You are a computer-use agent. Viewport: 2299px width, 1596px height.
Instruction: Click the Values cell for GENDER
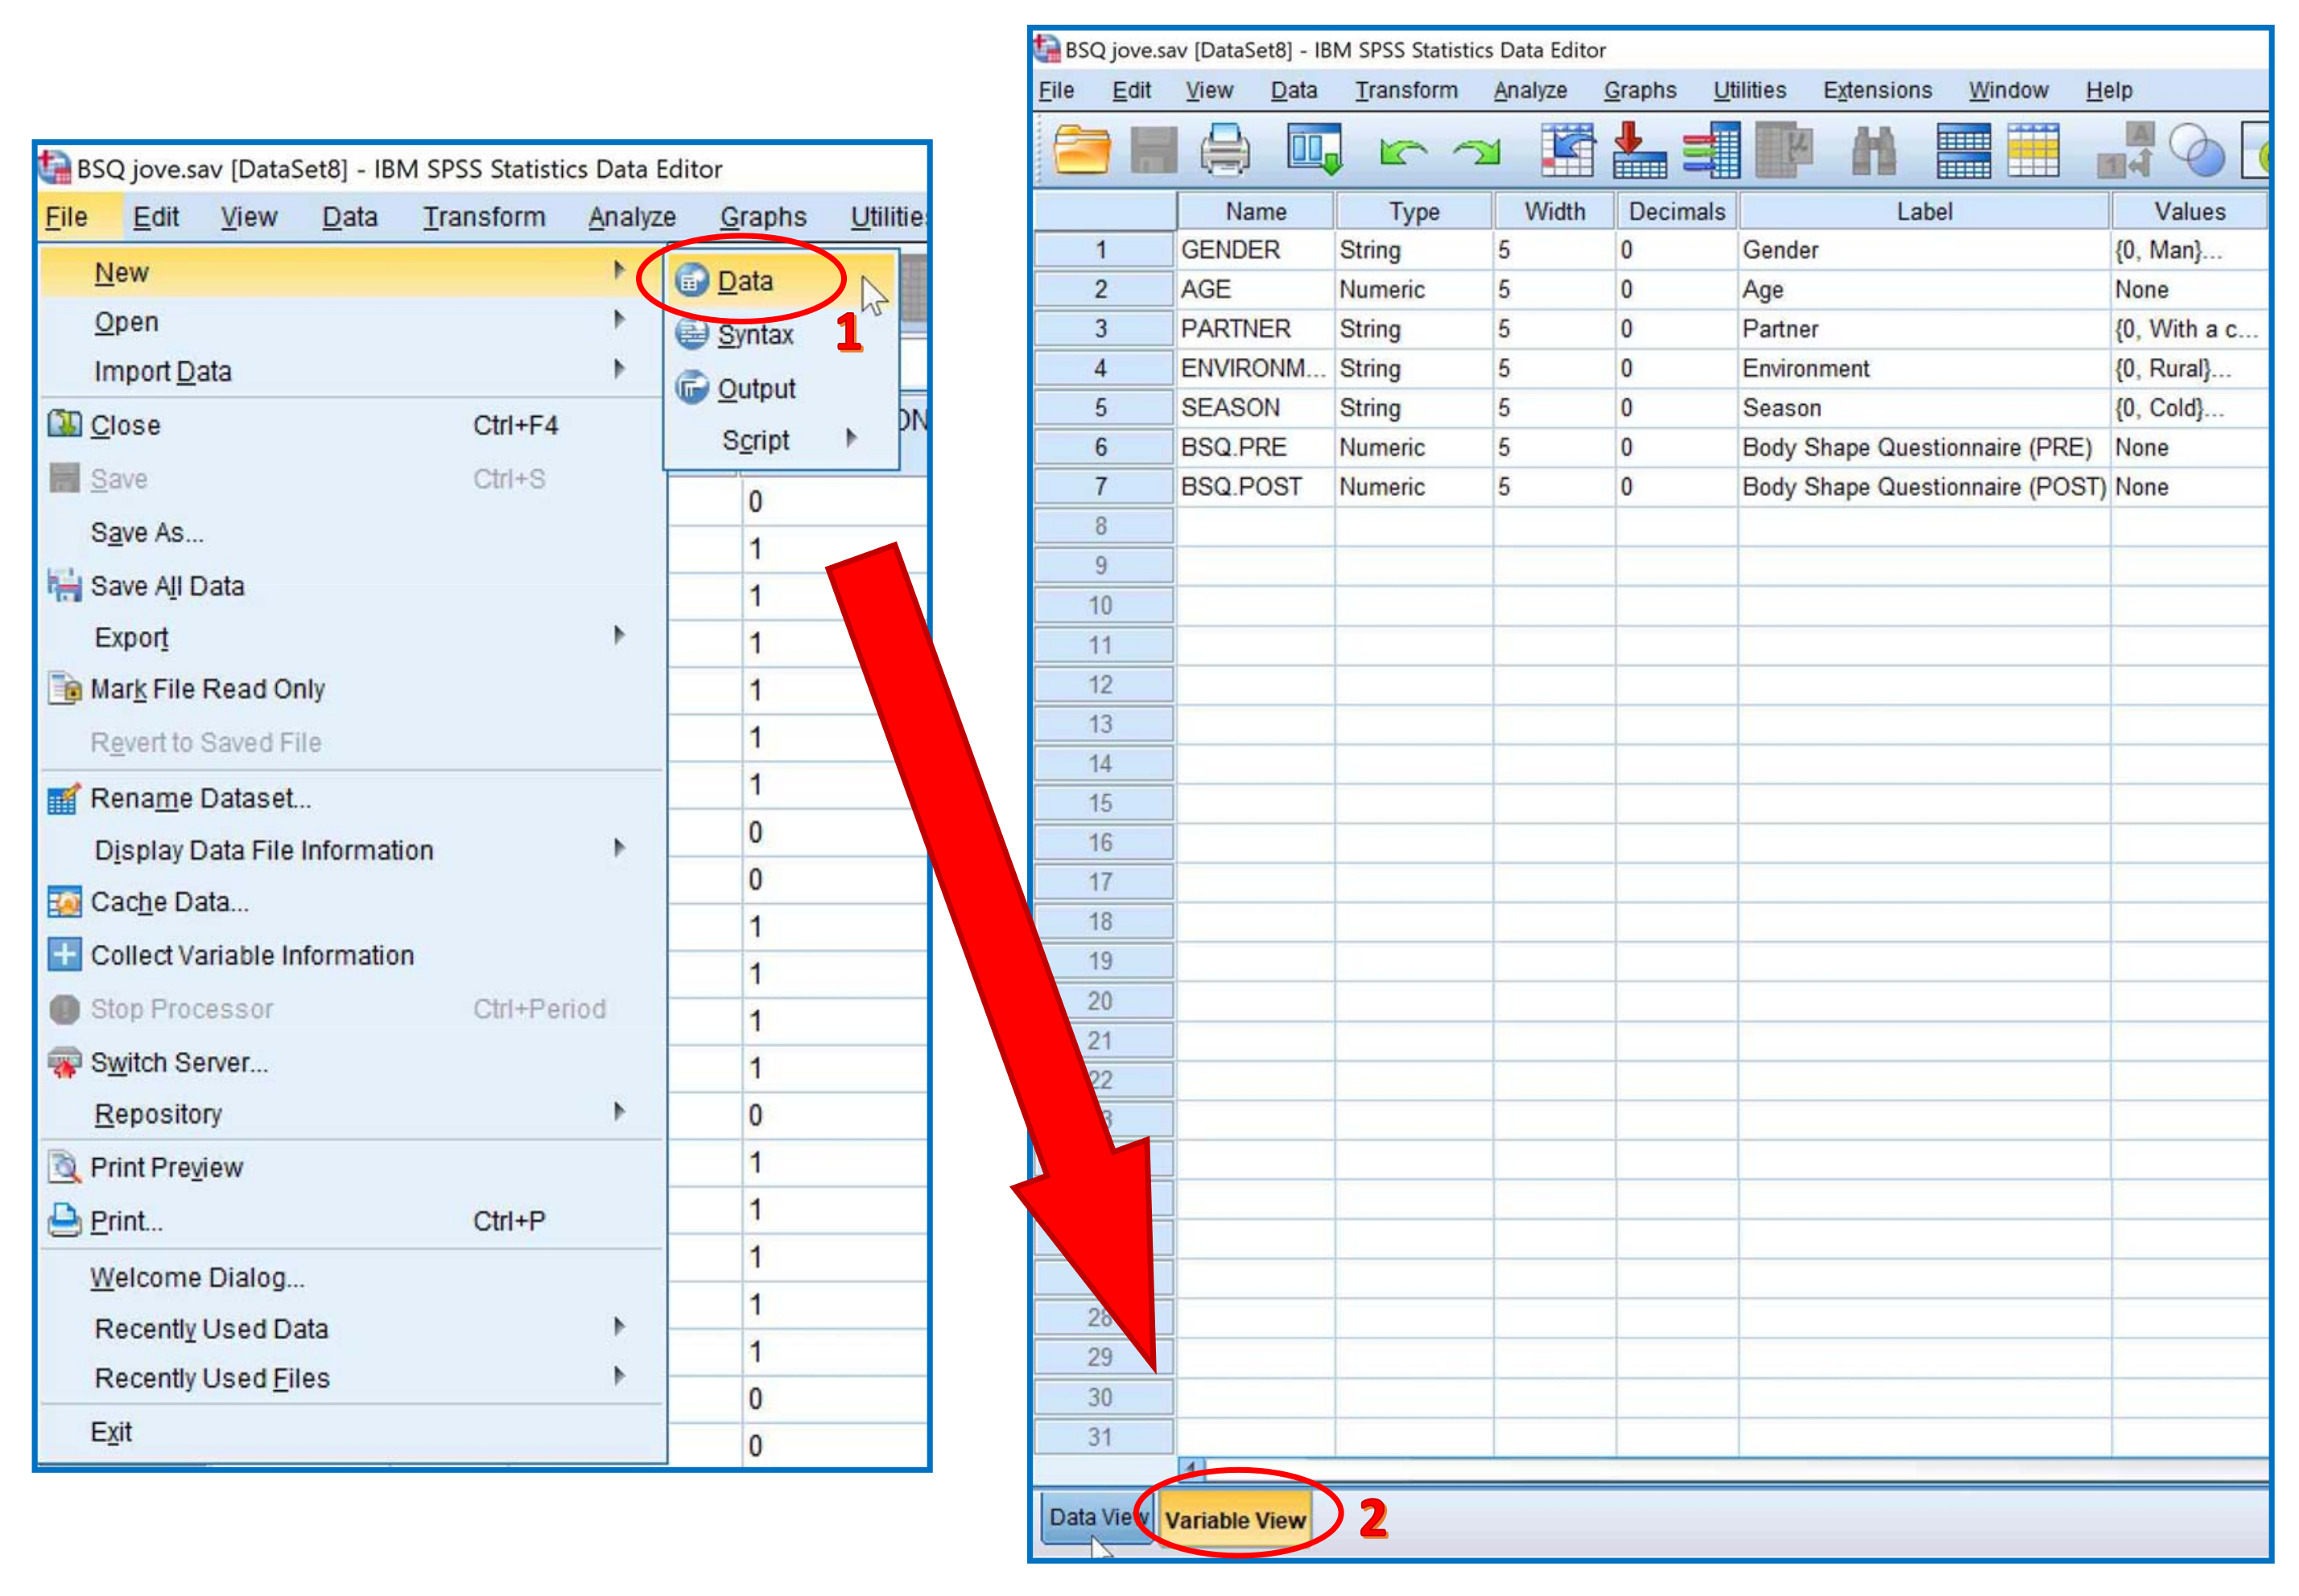point(2187,250)
